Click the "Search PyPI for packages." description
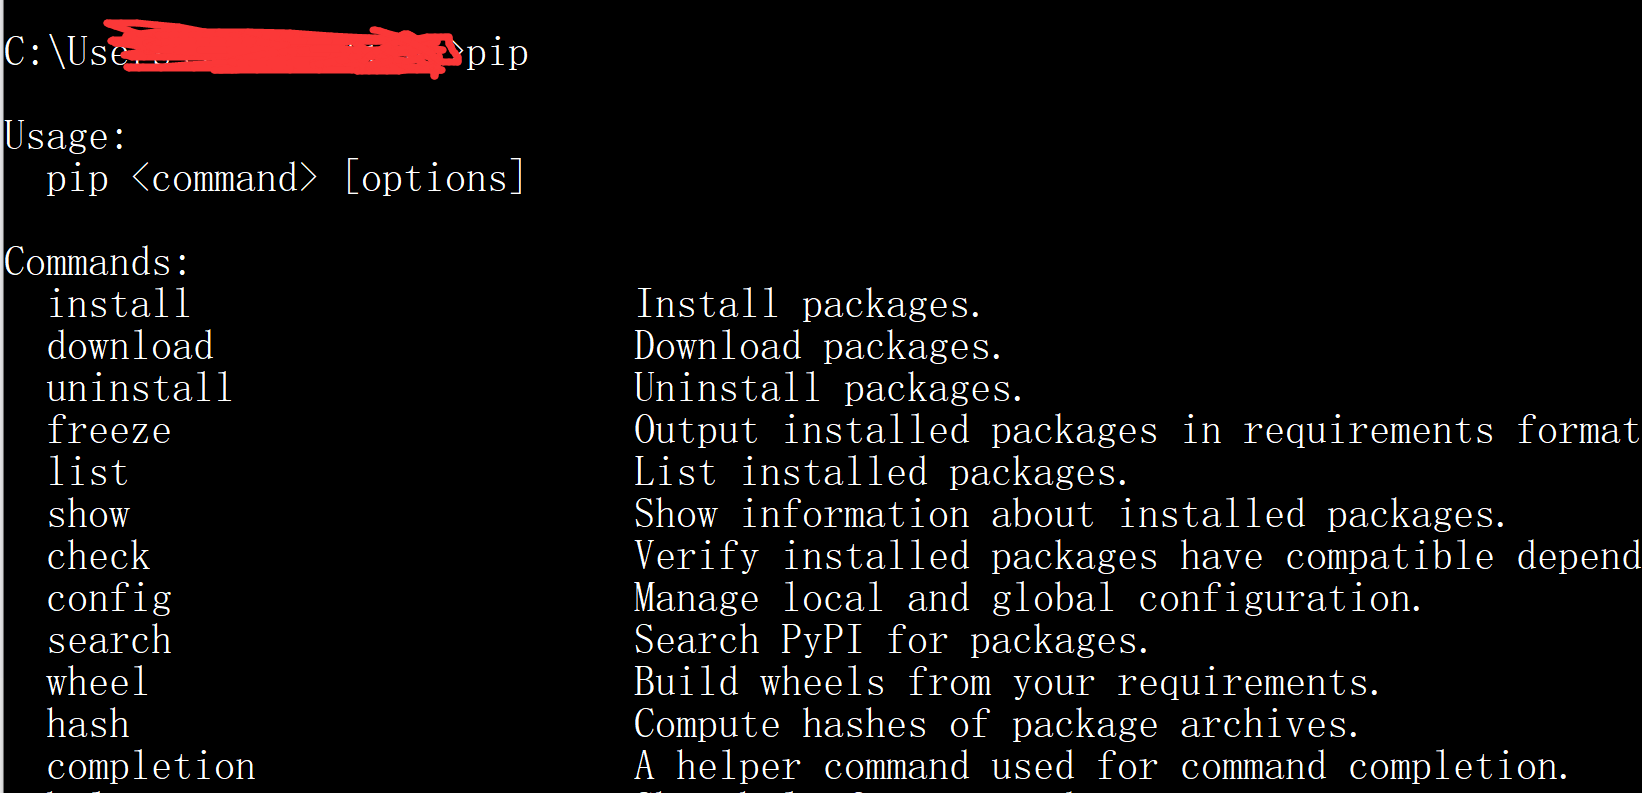The height and width of the screenshot is (793, 1642). click(891, 640)
